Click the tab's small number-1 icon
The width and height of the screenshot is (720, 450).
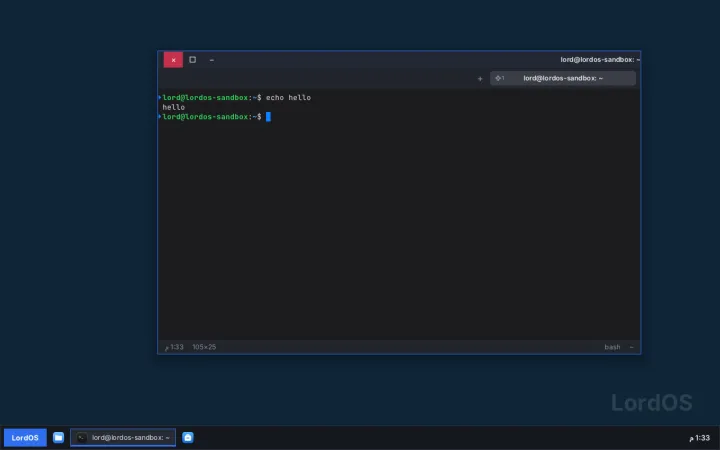click(x=499, y=78)
